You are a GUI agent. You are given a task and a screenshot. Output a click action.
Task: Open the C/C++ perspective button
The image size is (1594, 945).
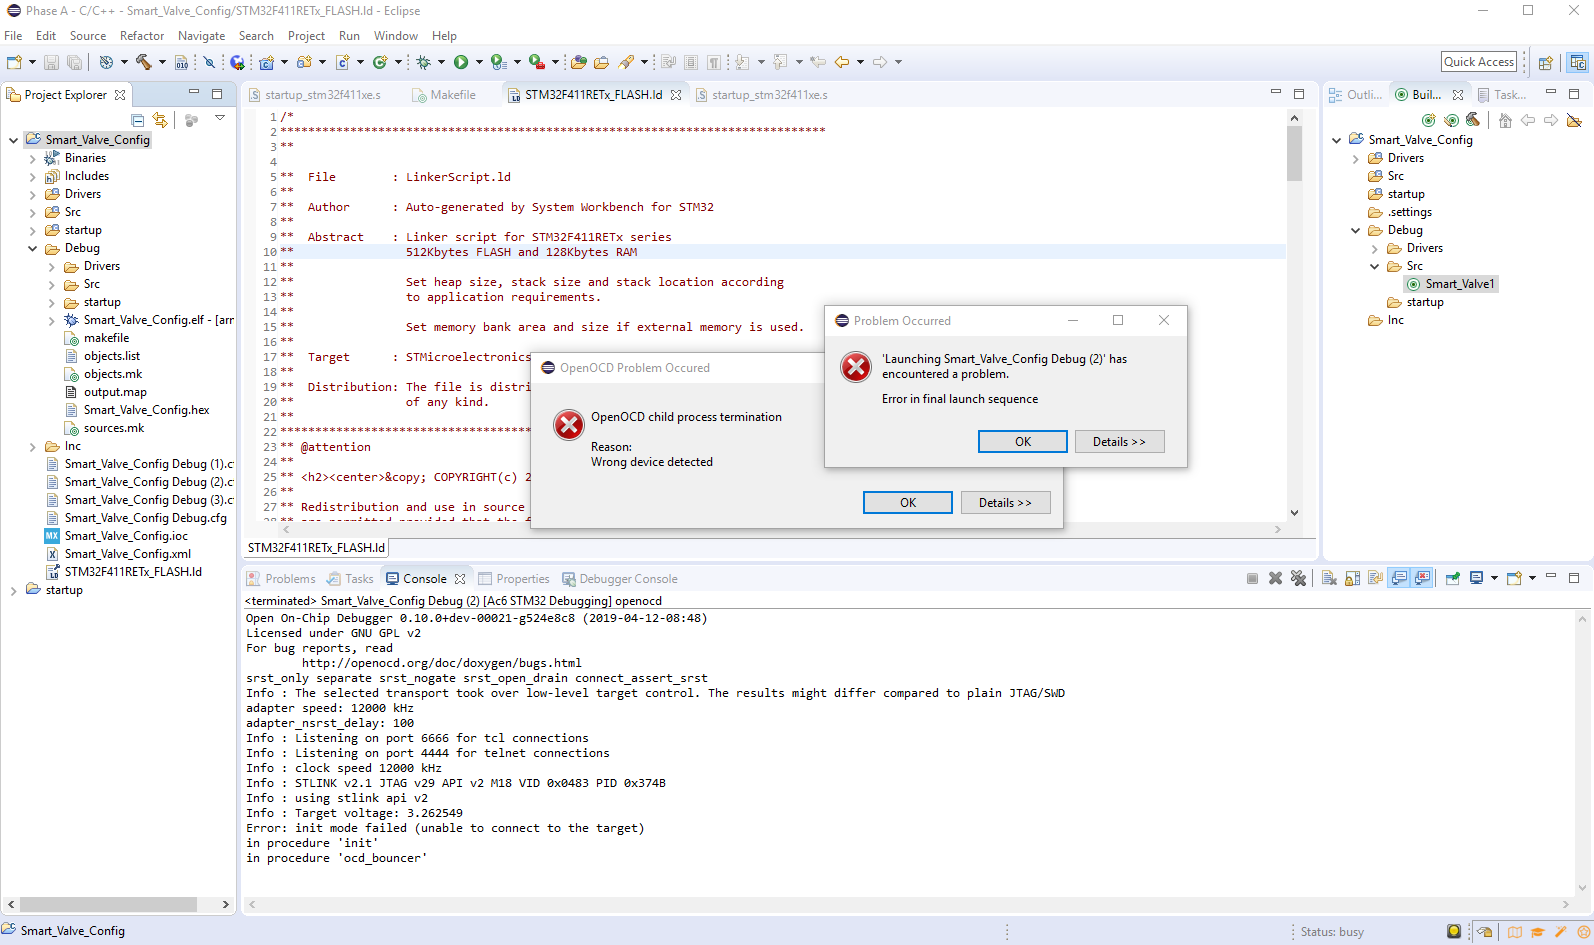coord(1578,62)
